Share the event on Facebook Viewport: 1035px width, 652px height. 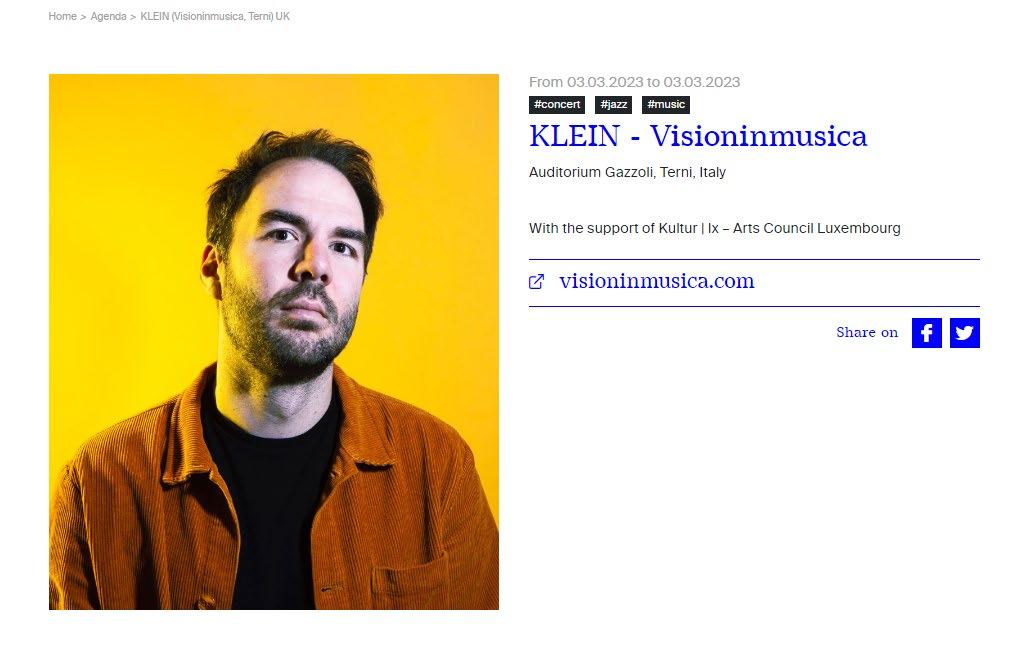(x=926, y=333)
